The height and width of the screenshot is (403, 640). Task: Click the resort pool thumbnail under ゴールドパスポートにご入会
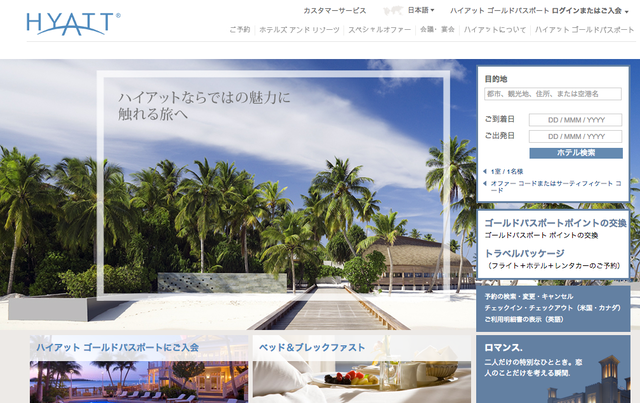pos(139,382)
